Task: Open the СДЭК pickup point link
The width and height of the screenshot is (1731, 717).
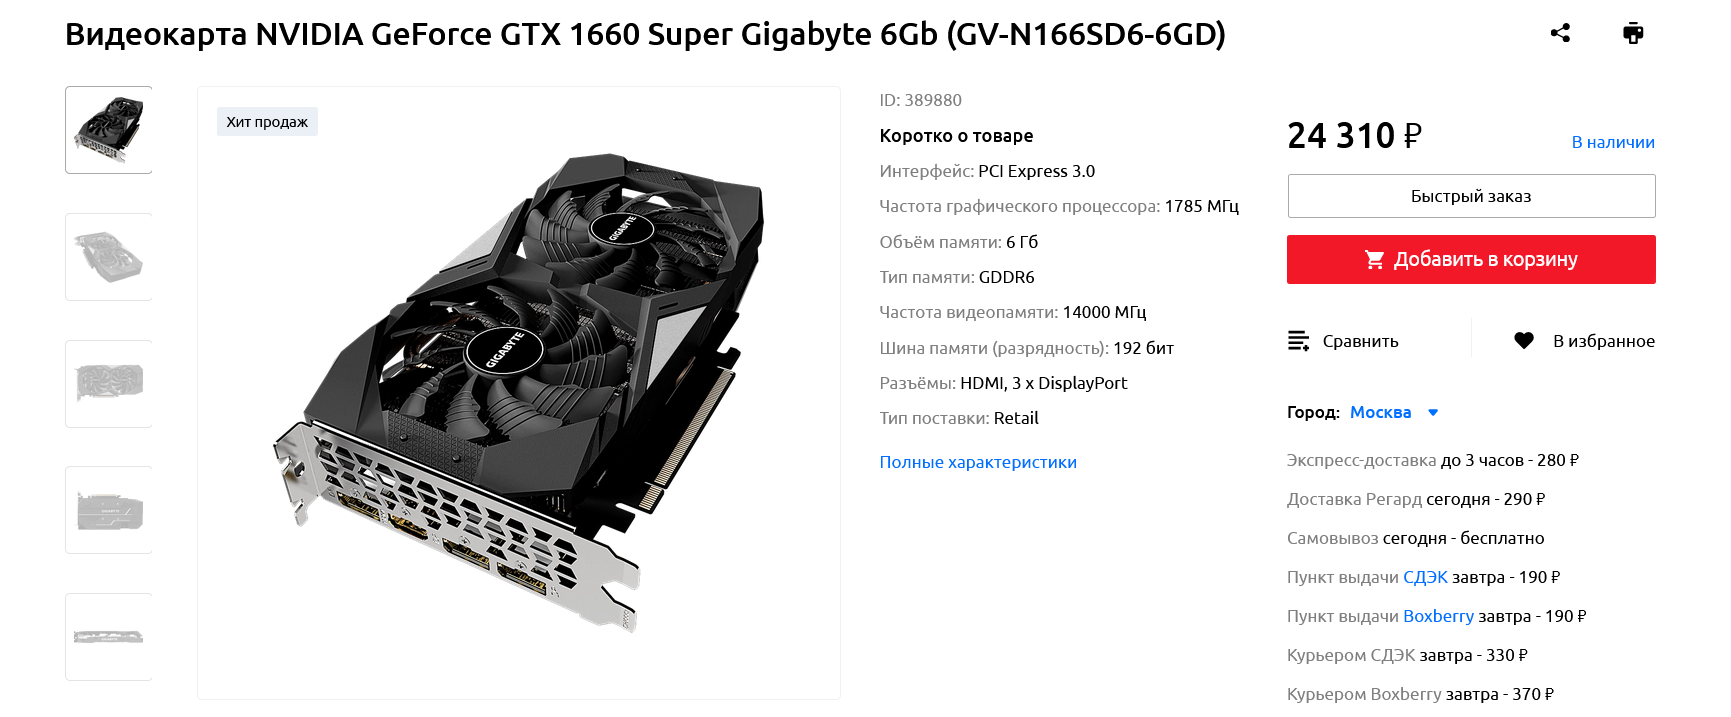Action: pyautogui.click(x=1425, y=577)
